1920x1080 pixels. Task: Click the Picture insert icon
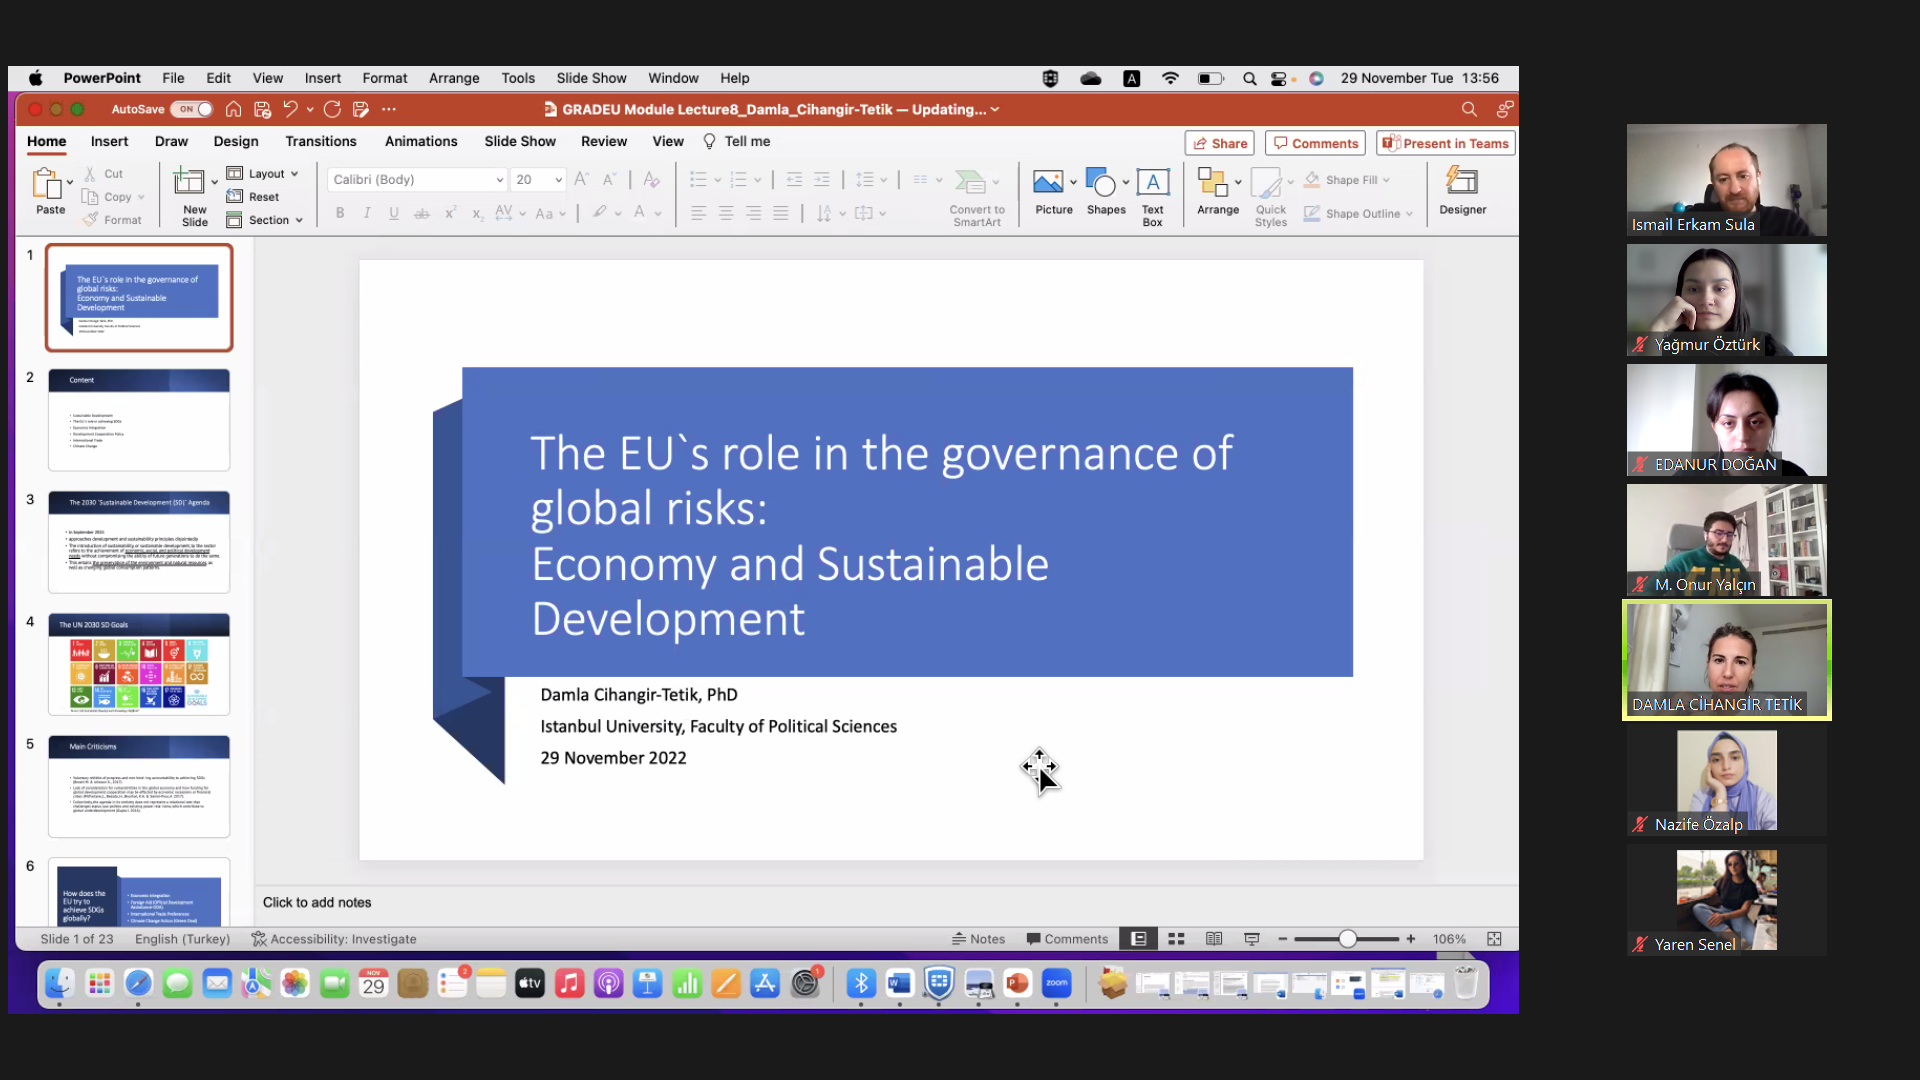[1048, 183]
